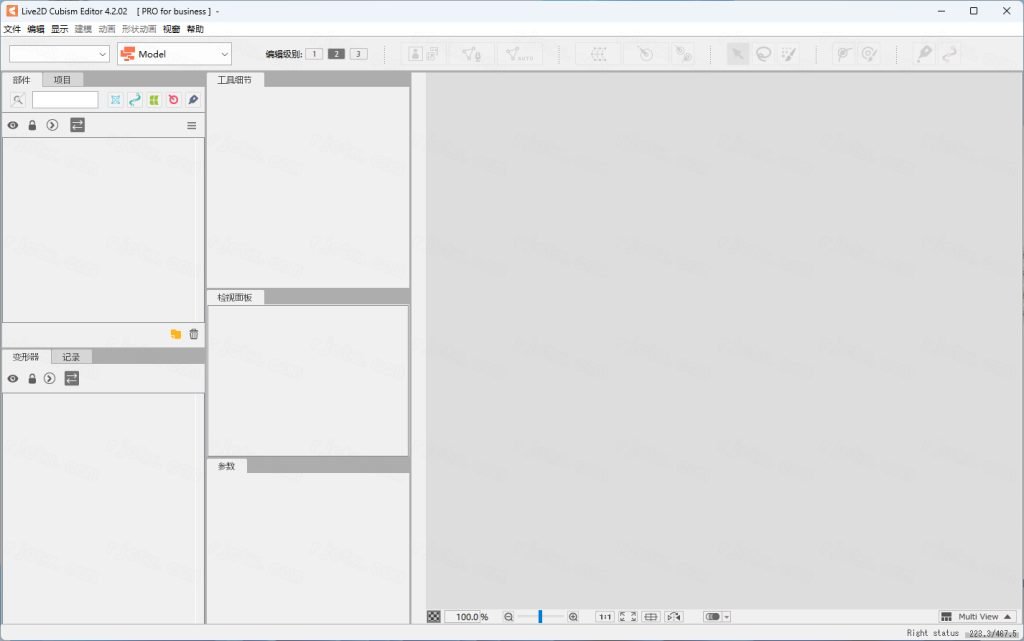Select the arrow selection tool in toolbar
The image size is (1024, 641).
coord(737,54)
